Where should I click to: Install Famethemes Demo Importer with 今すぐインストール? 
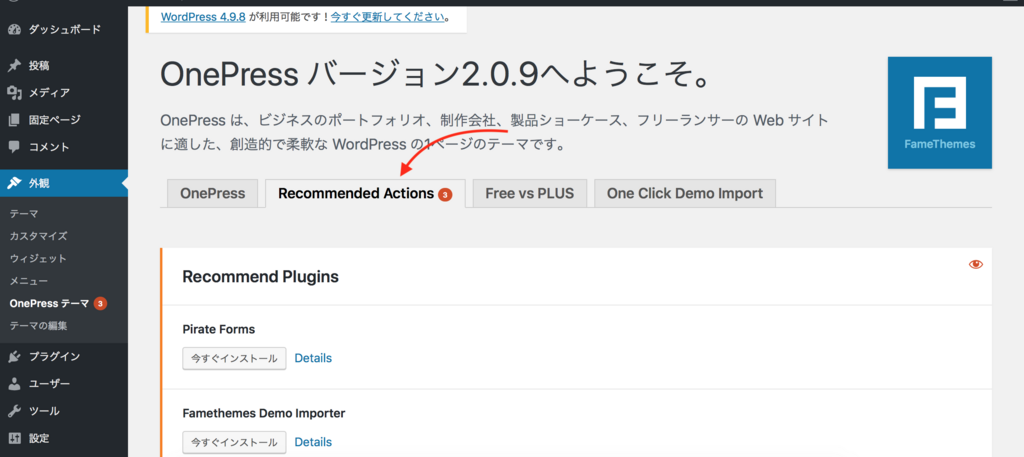coord(234,442)
